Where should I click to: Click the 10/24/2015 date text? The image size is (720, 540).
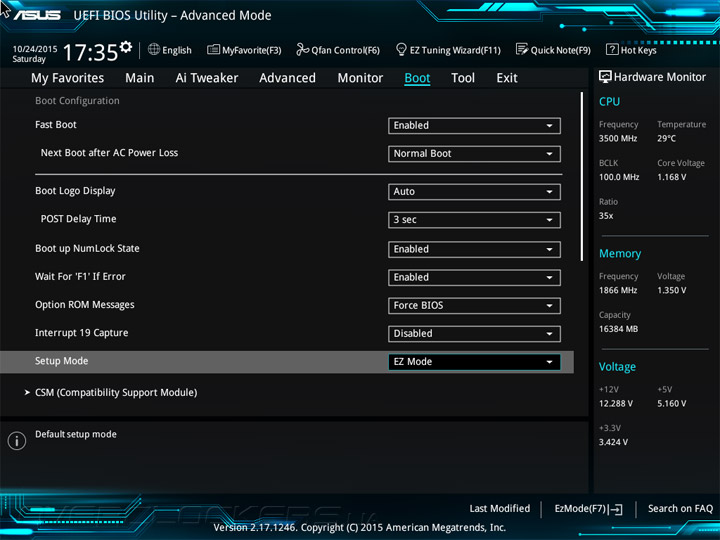pyautogui.click(x=35, y=49)
